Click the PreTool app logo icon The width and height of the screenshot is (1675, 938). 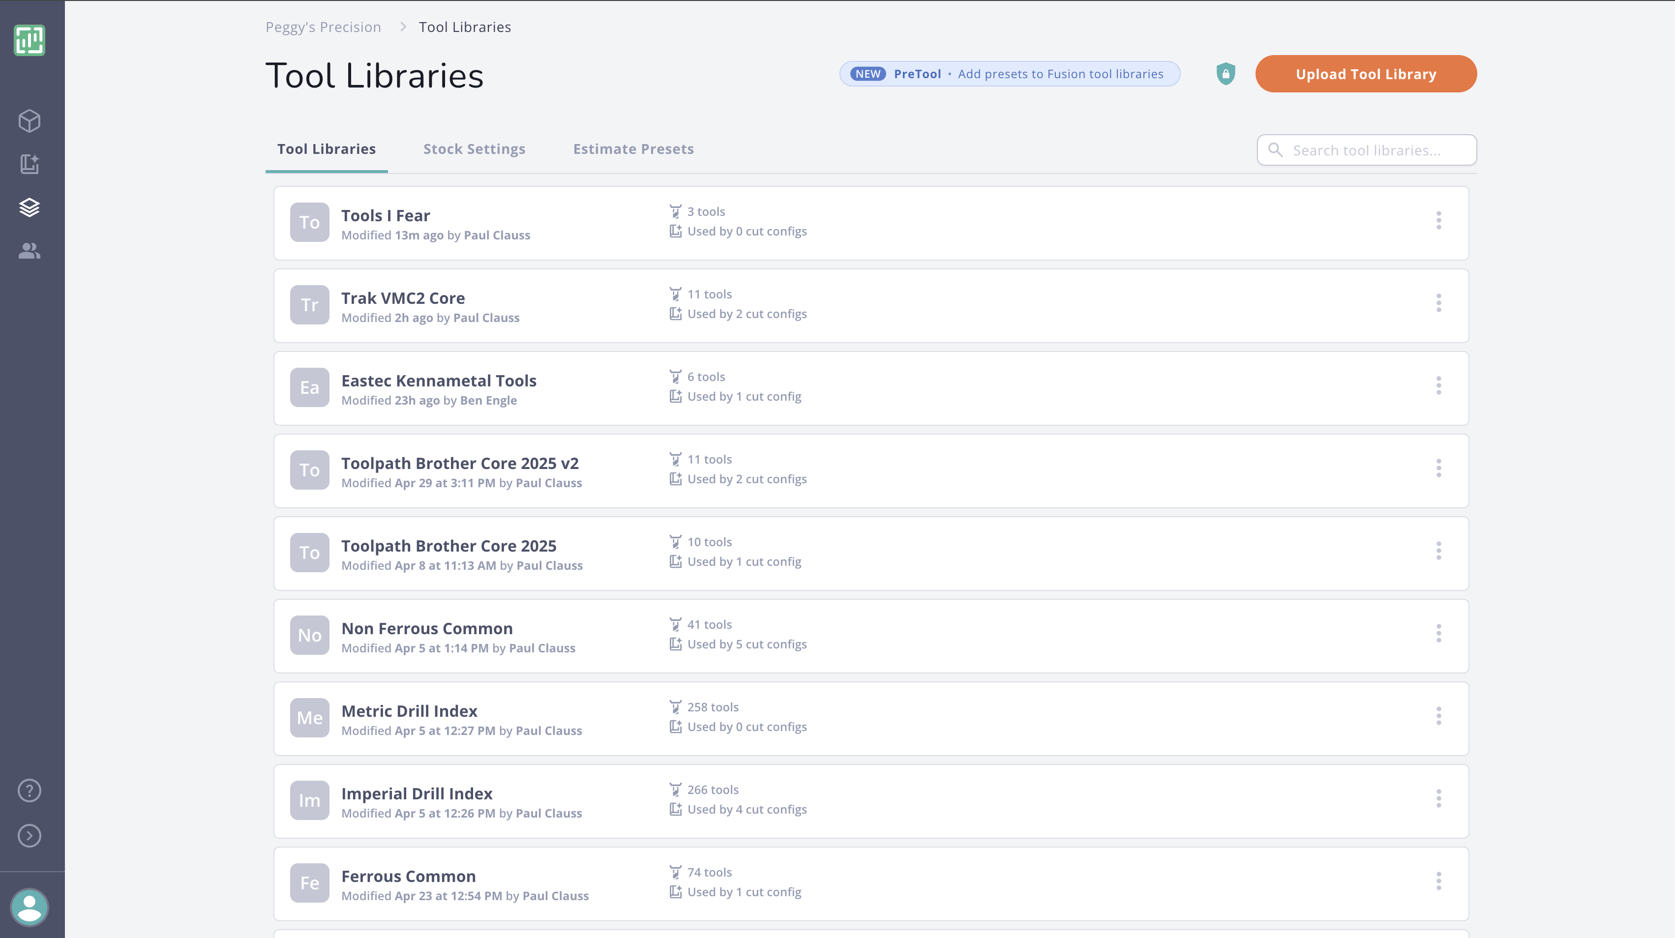30,39
